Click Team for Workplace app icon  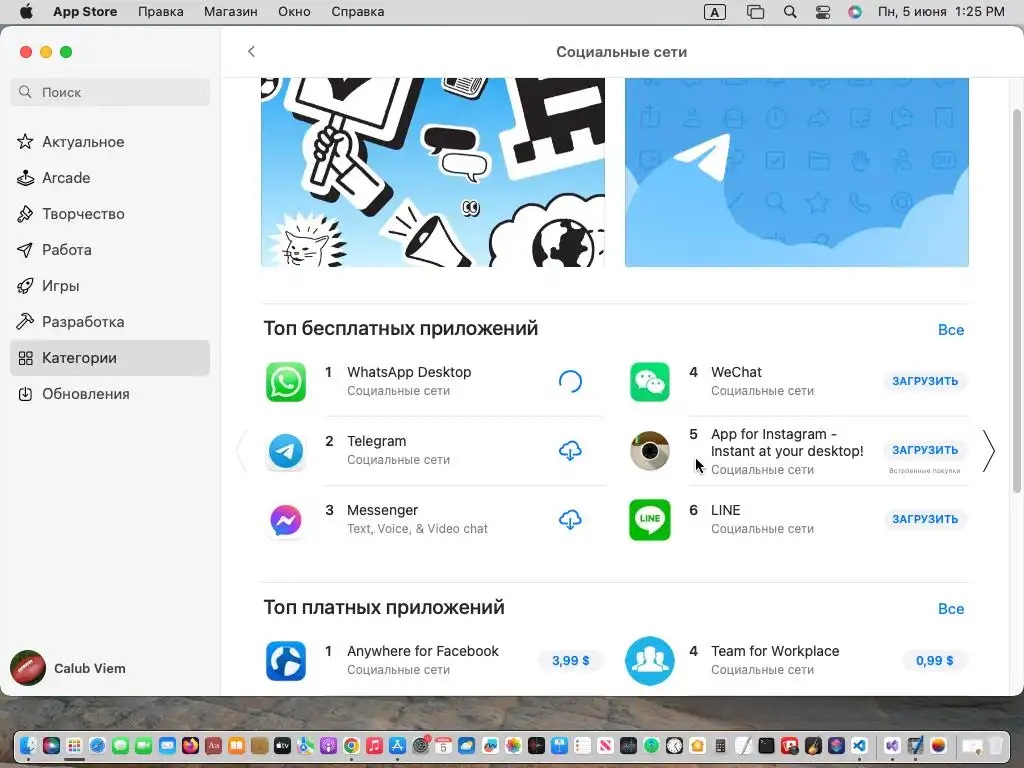tap(650, 661)
